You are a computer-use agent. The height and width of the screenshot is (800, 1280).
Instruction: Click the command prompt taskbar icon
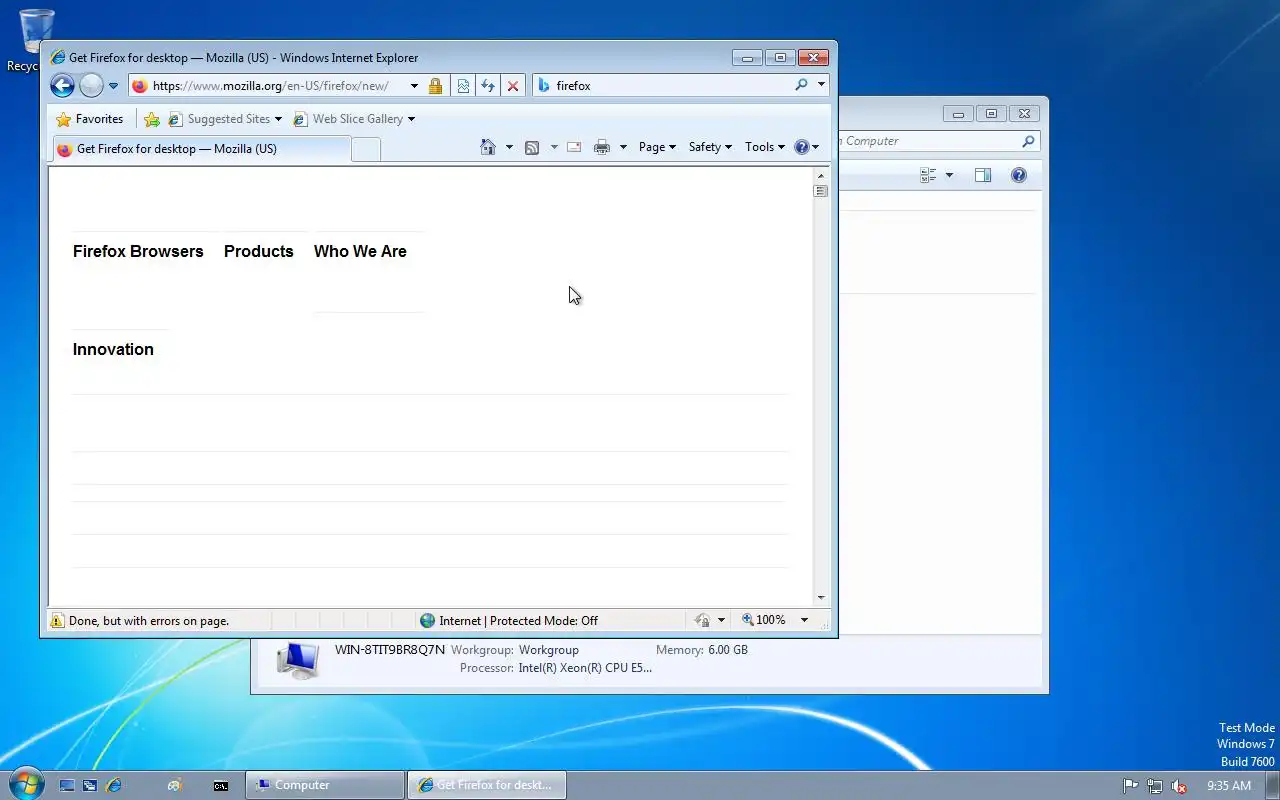click(x=221, y=786)
